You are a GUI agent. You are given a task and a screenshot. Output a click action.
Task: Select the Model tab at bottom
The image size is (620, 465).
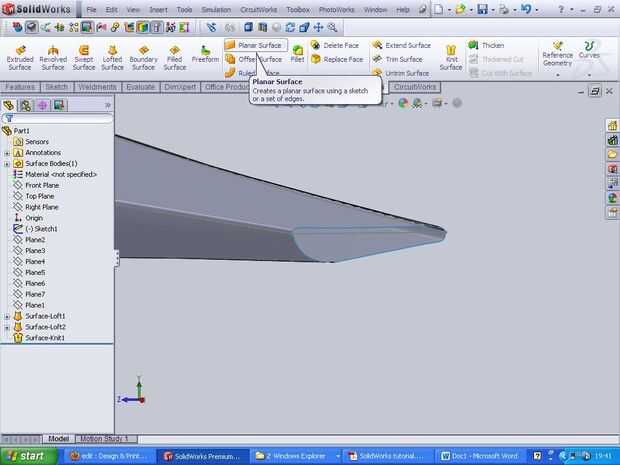coord(59,439)
